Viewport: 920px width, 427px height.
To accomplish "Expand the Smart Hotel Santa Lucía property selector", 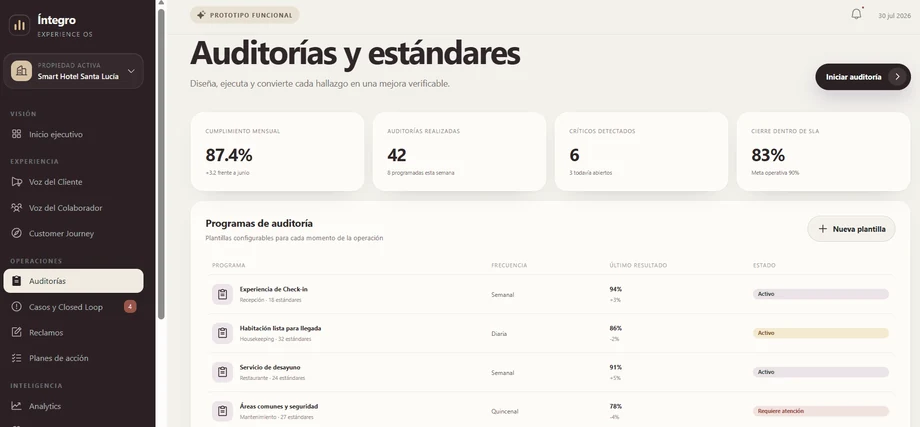I will point(73,71).
